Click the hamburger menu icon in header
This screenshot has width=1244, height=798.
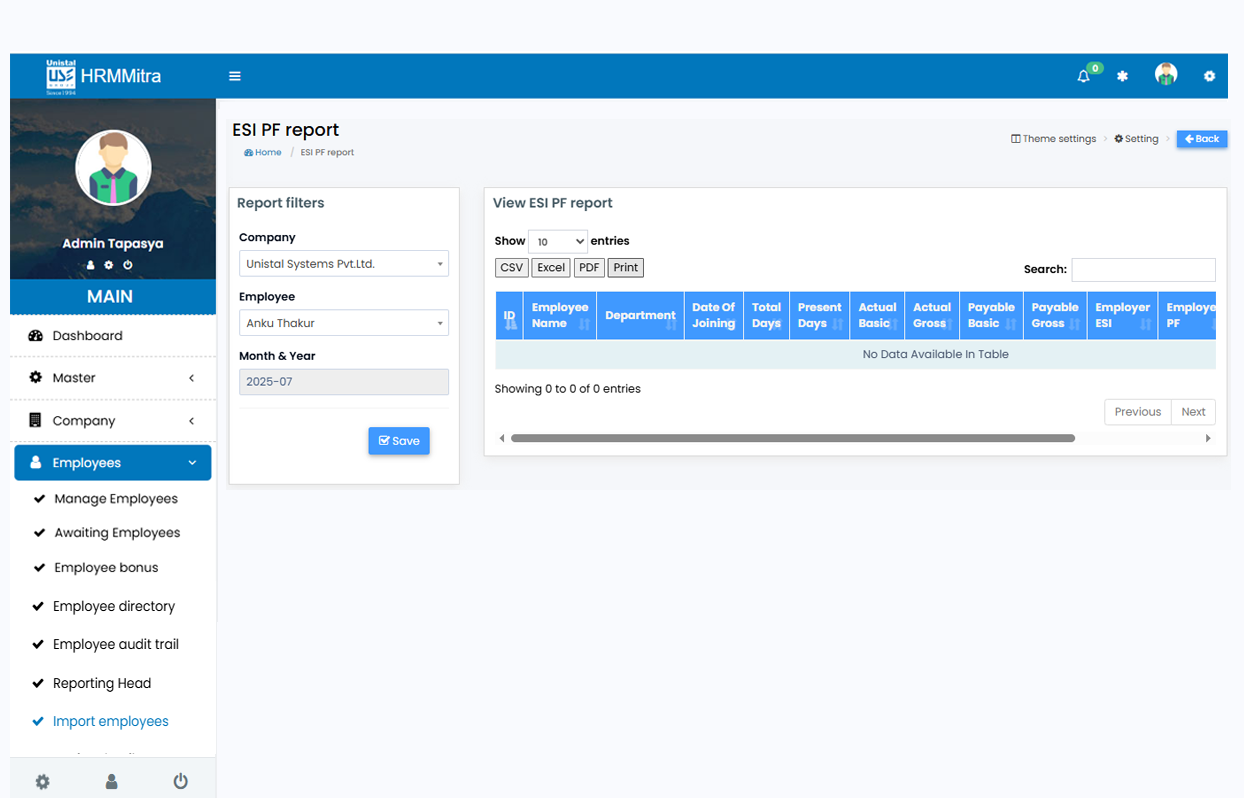tap(235, 76)
